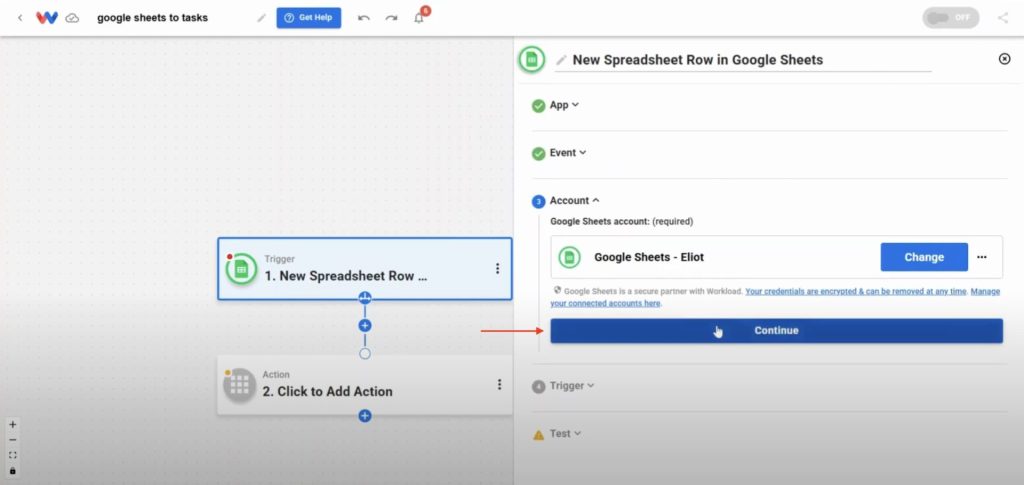Viewport: 1024px width, 485px height.
Task: Click the add step plus between nodes
Action: (365, 325)
